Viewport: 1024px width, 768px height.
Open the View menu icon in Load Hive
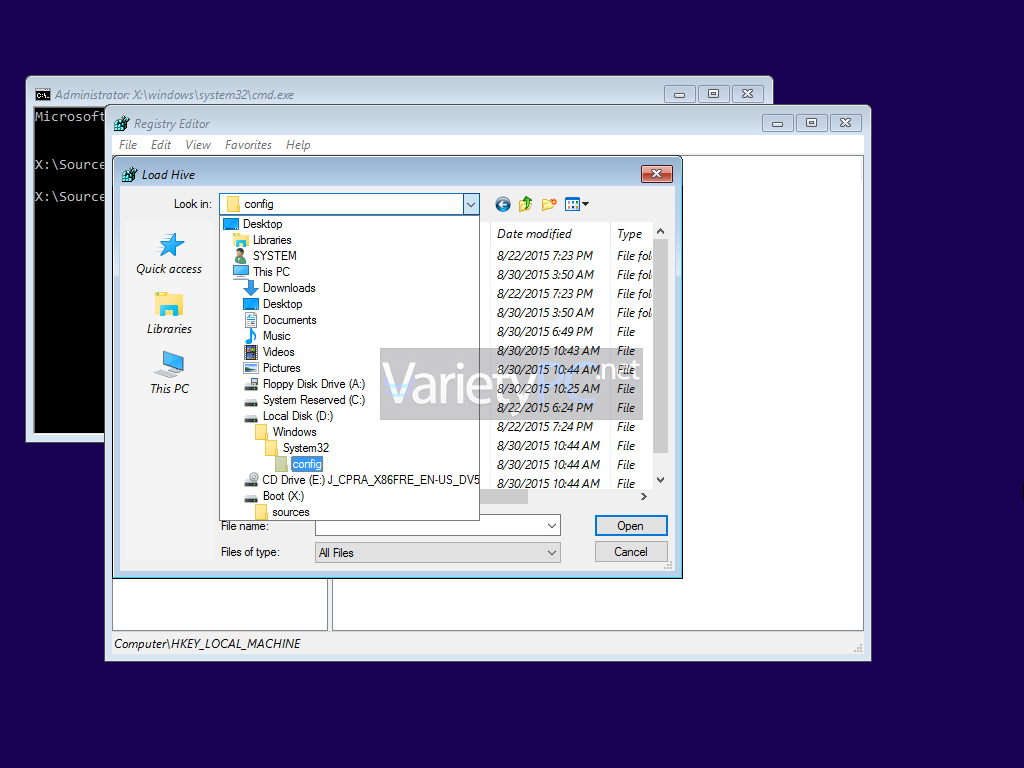click(573, 204)
